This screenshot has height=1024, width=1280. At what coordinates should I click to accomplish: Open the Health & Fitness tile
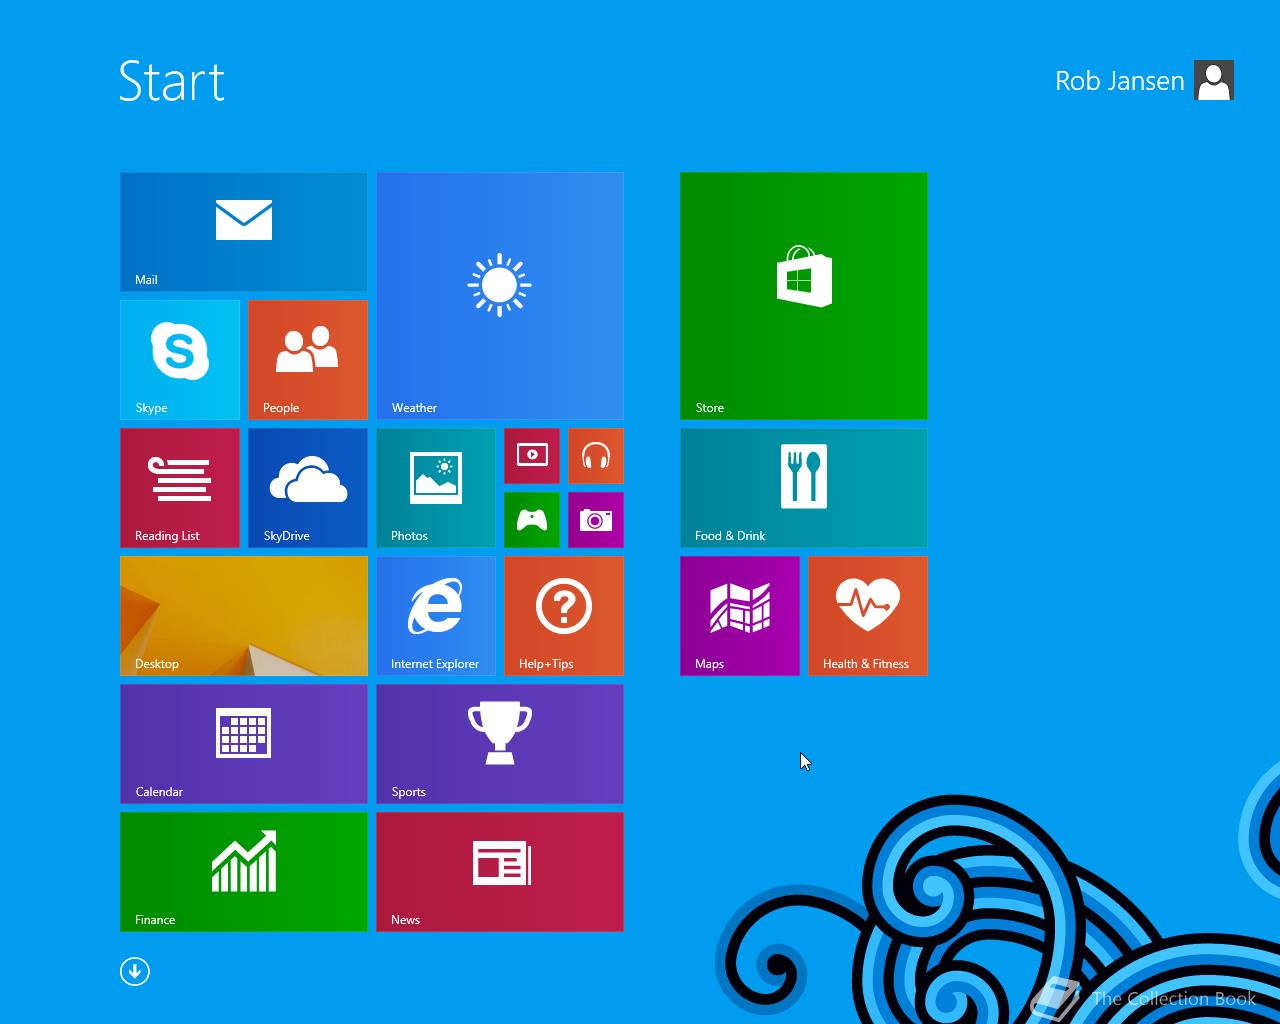point(868,616)
